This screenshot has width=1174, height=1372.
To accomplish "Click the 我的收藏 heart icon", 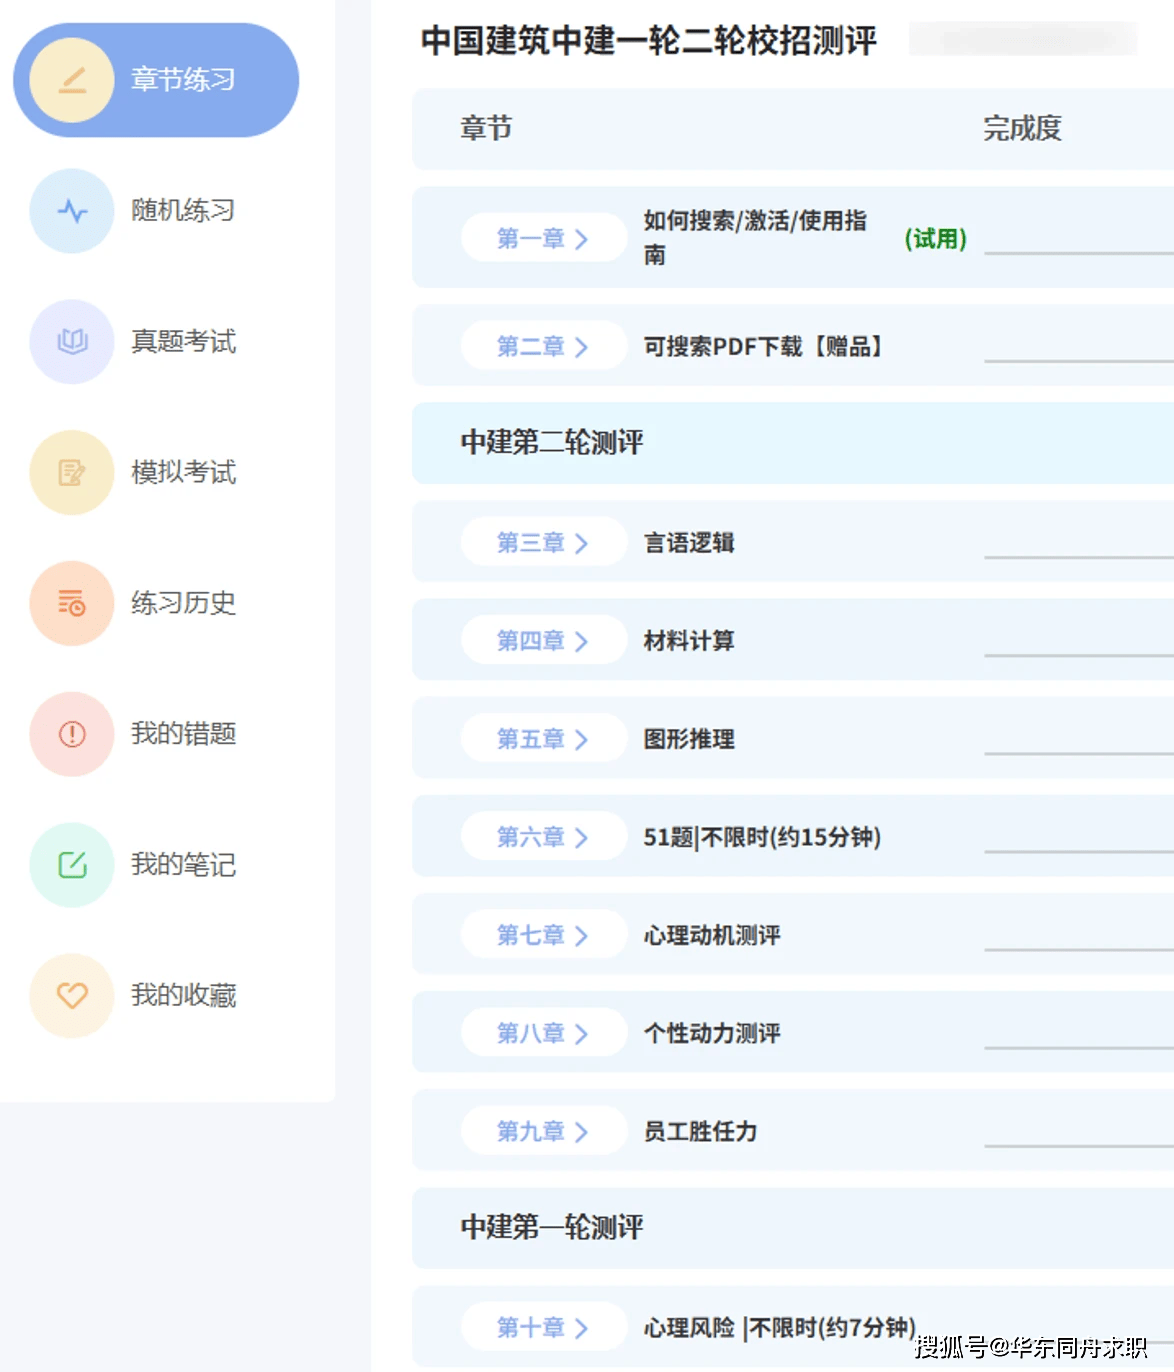I will pyautogui.click(x=72, y=996).
